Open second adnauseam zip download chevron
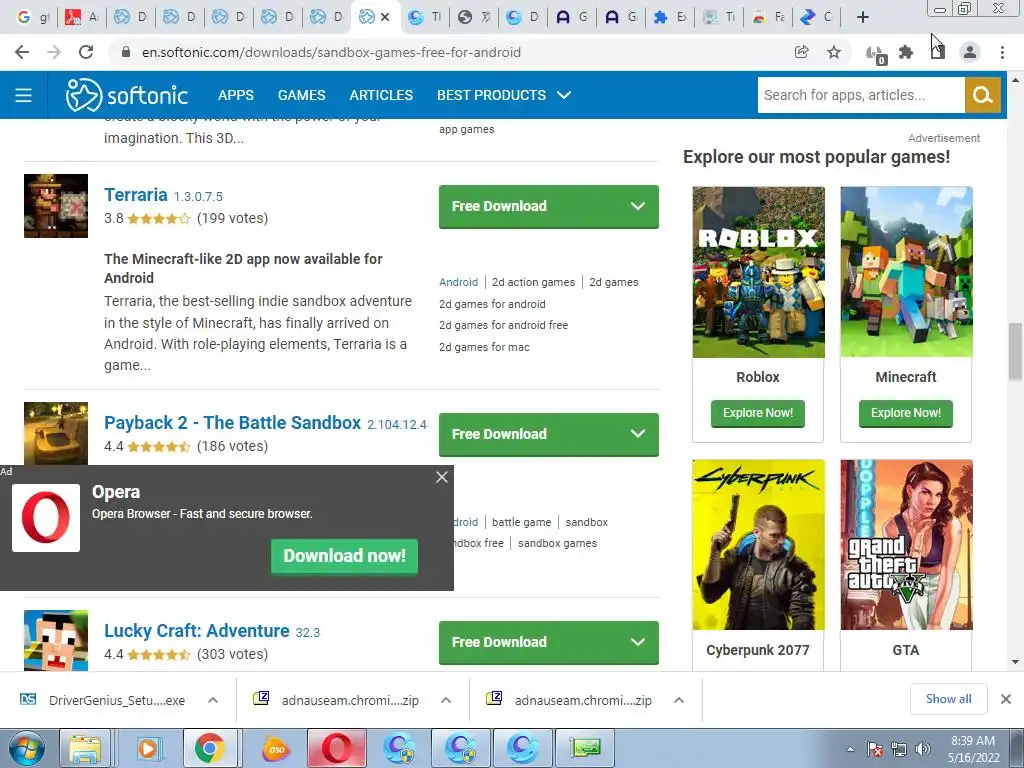The height and width of the screenshot is (768, 1024). 679,700
